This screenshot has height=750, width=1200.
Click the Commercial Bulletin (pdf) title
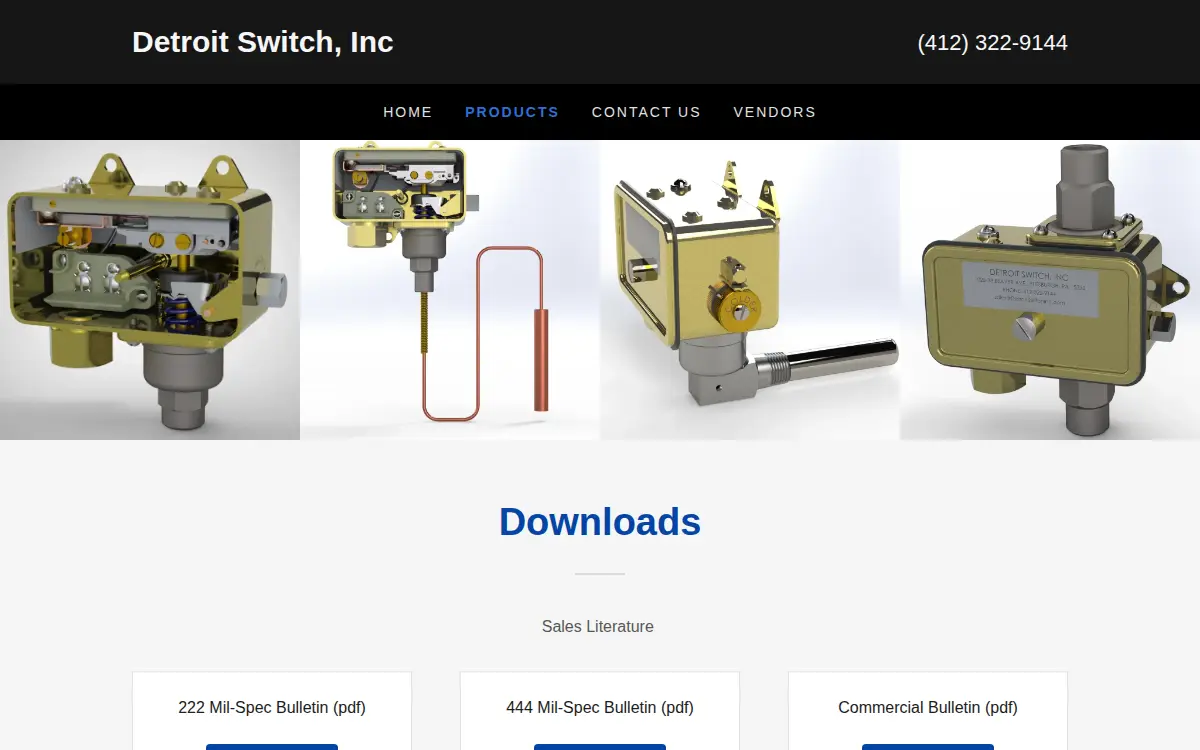(928, 707)
